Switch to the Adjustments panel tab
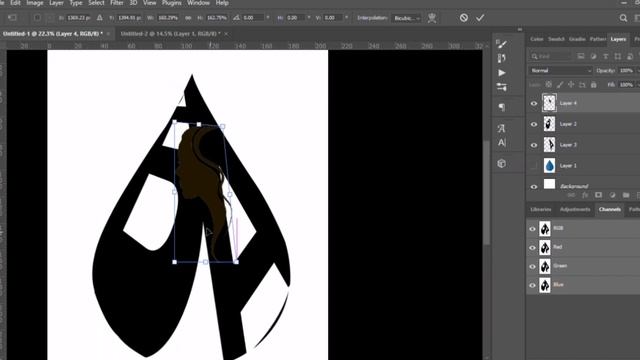640x360 pixels. [x=575, y=209]
